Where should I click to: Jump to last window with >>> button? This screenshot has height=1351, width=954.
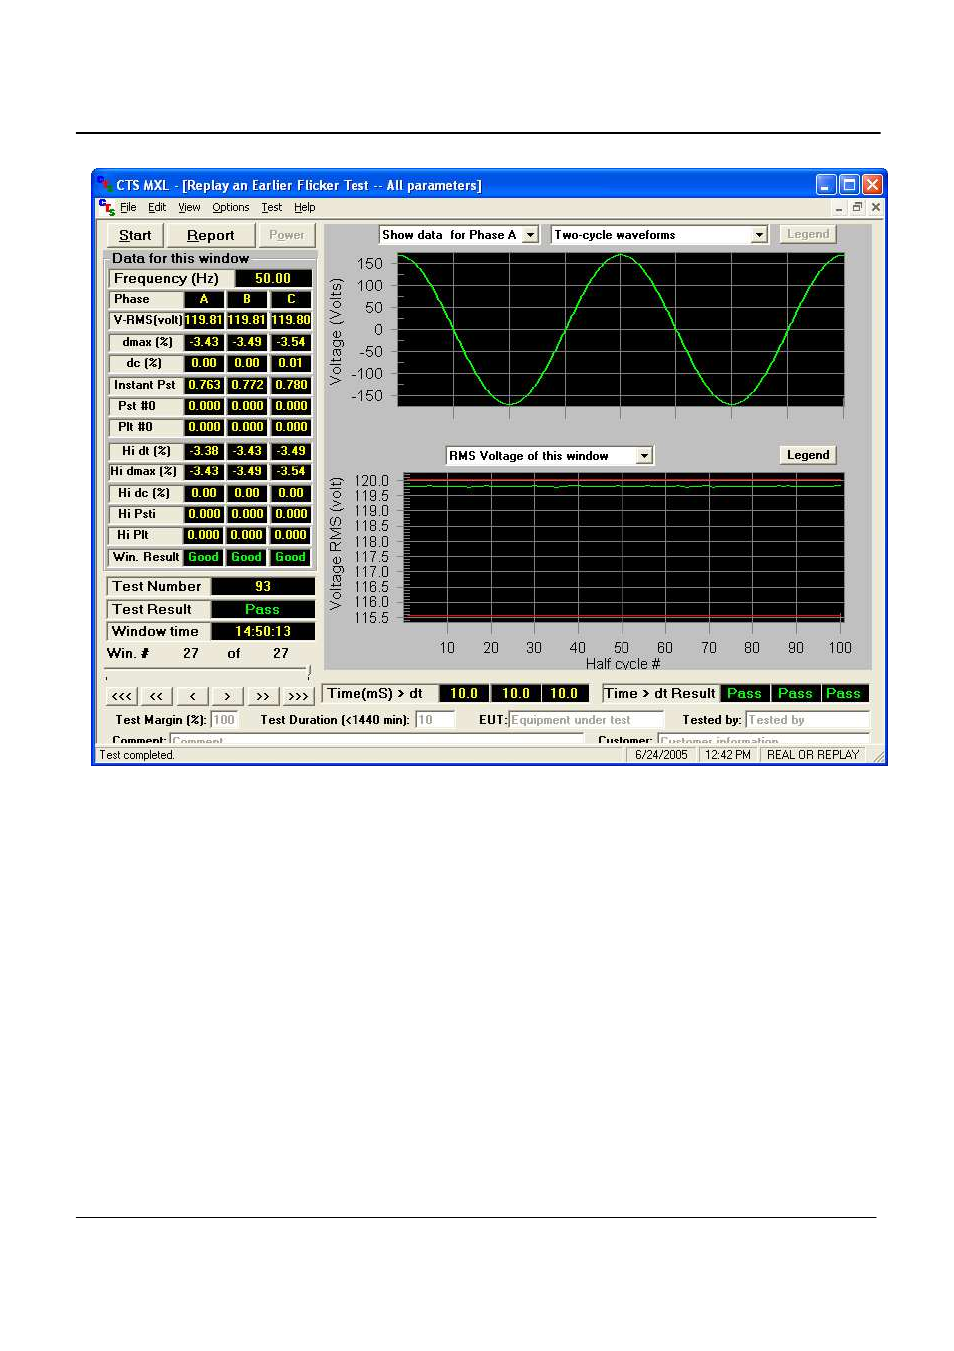[x=298, y=696]
